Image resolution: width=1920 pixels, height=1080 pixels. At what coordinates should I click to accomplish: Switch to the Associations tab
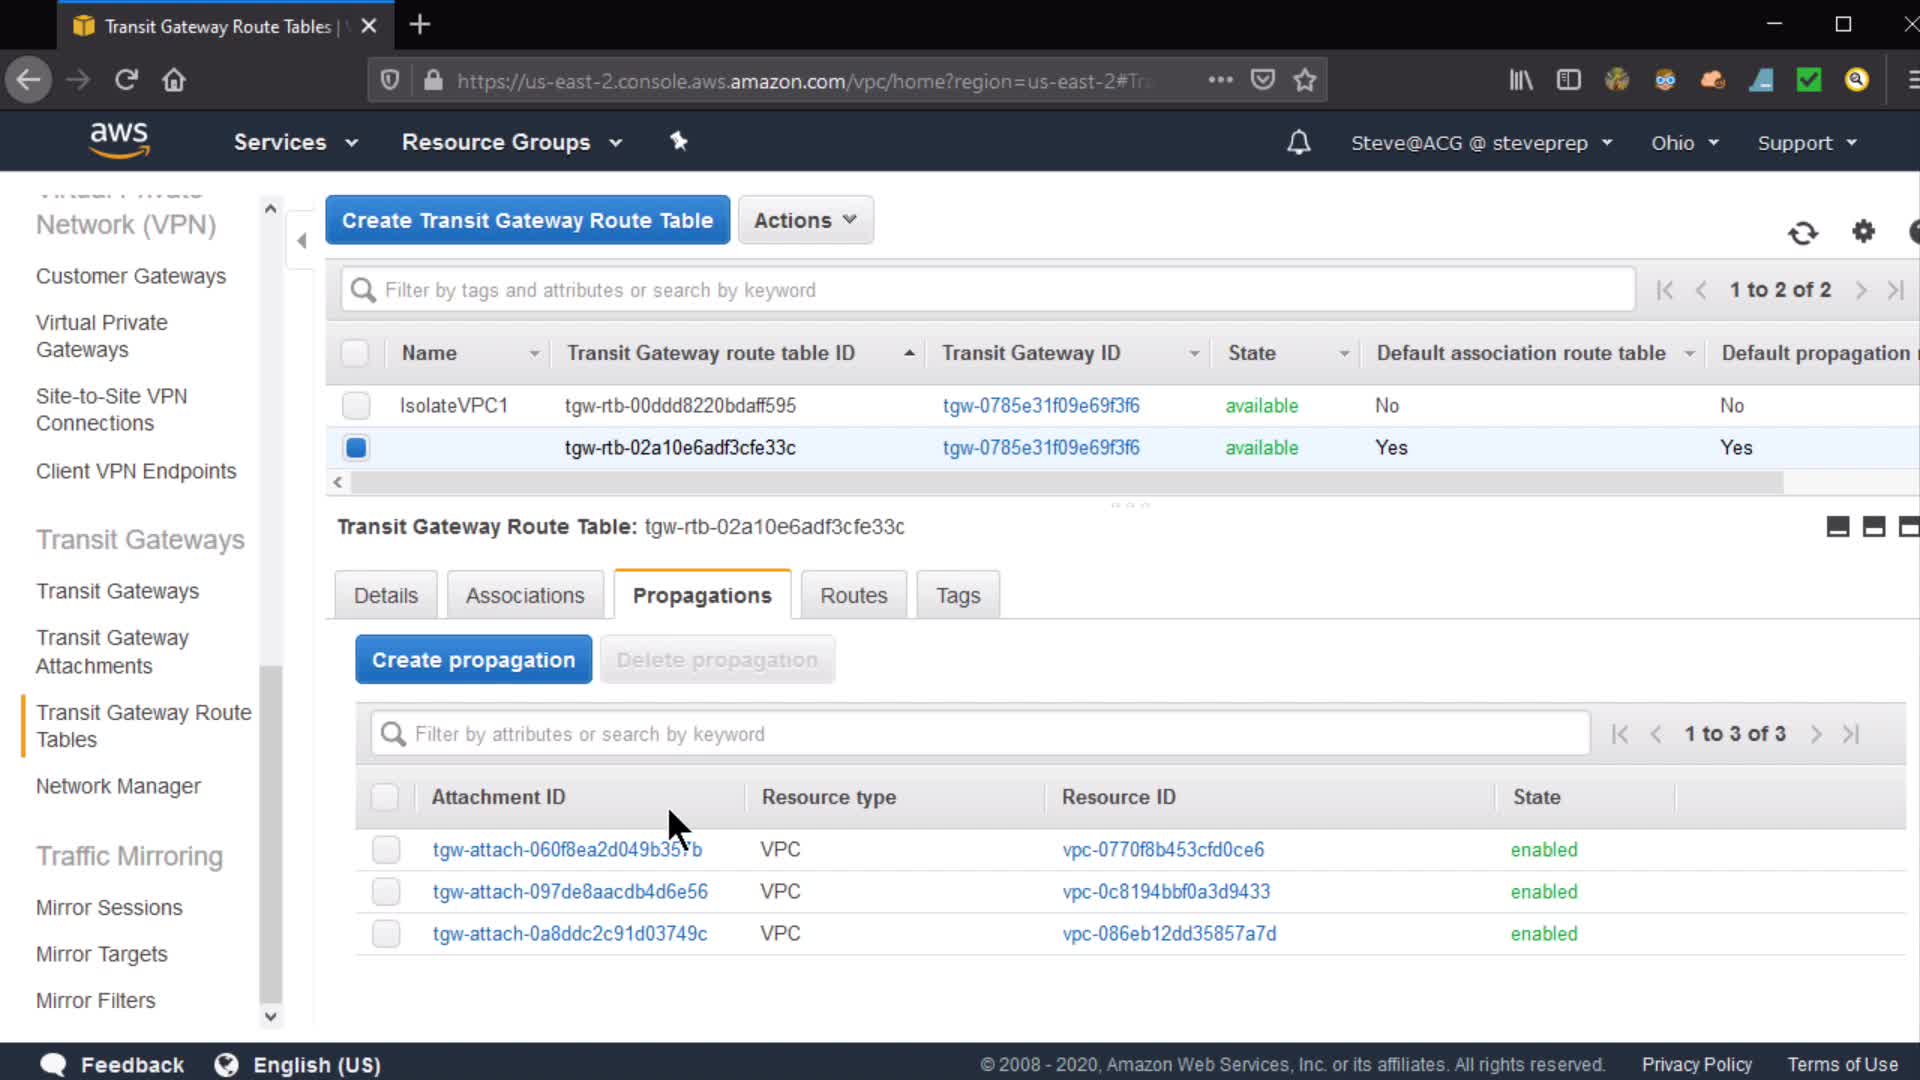[524, 595]
